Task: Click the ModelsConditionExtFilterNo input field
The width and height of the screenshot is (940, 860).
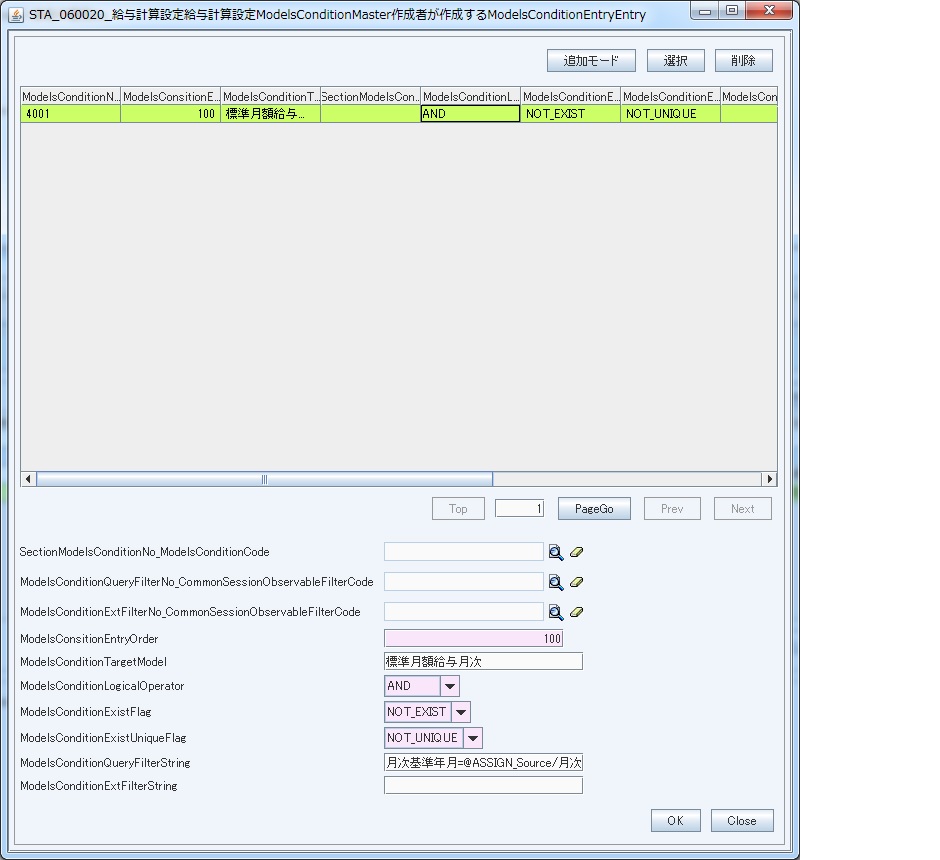Action: point(463,612)
